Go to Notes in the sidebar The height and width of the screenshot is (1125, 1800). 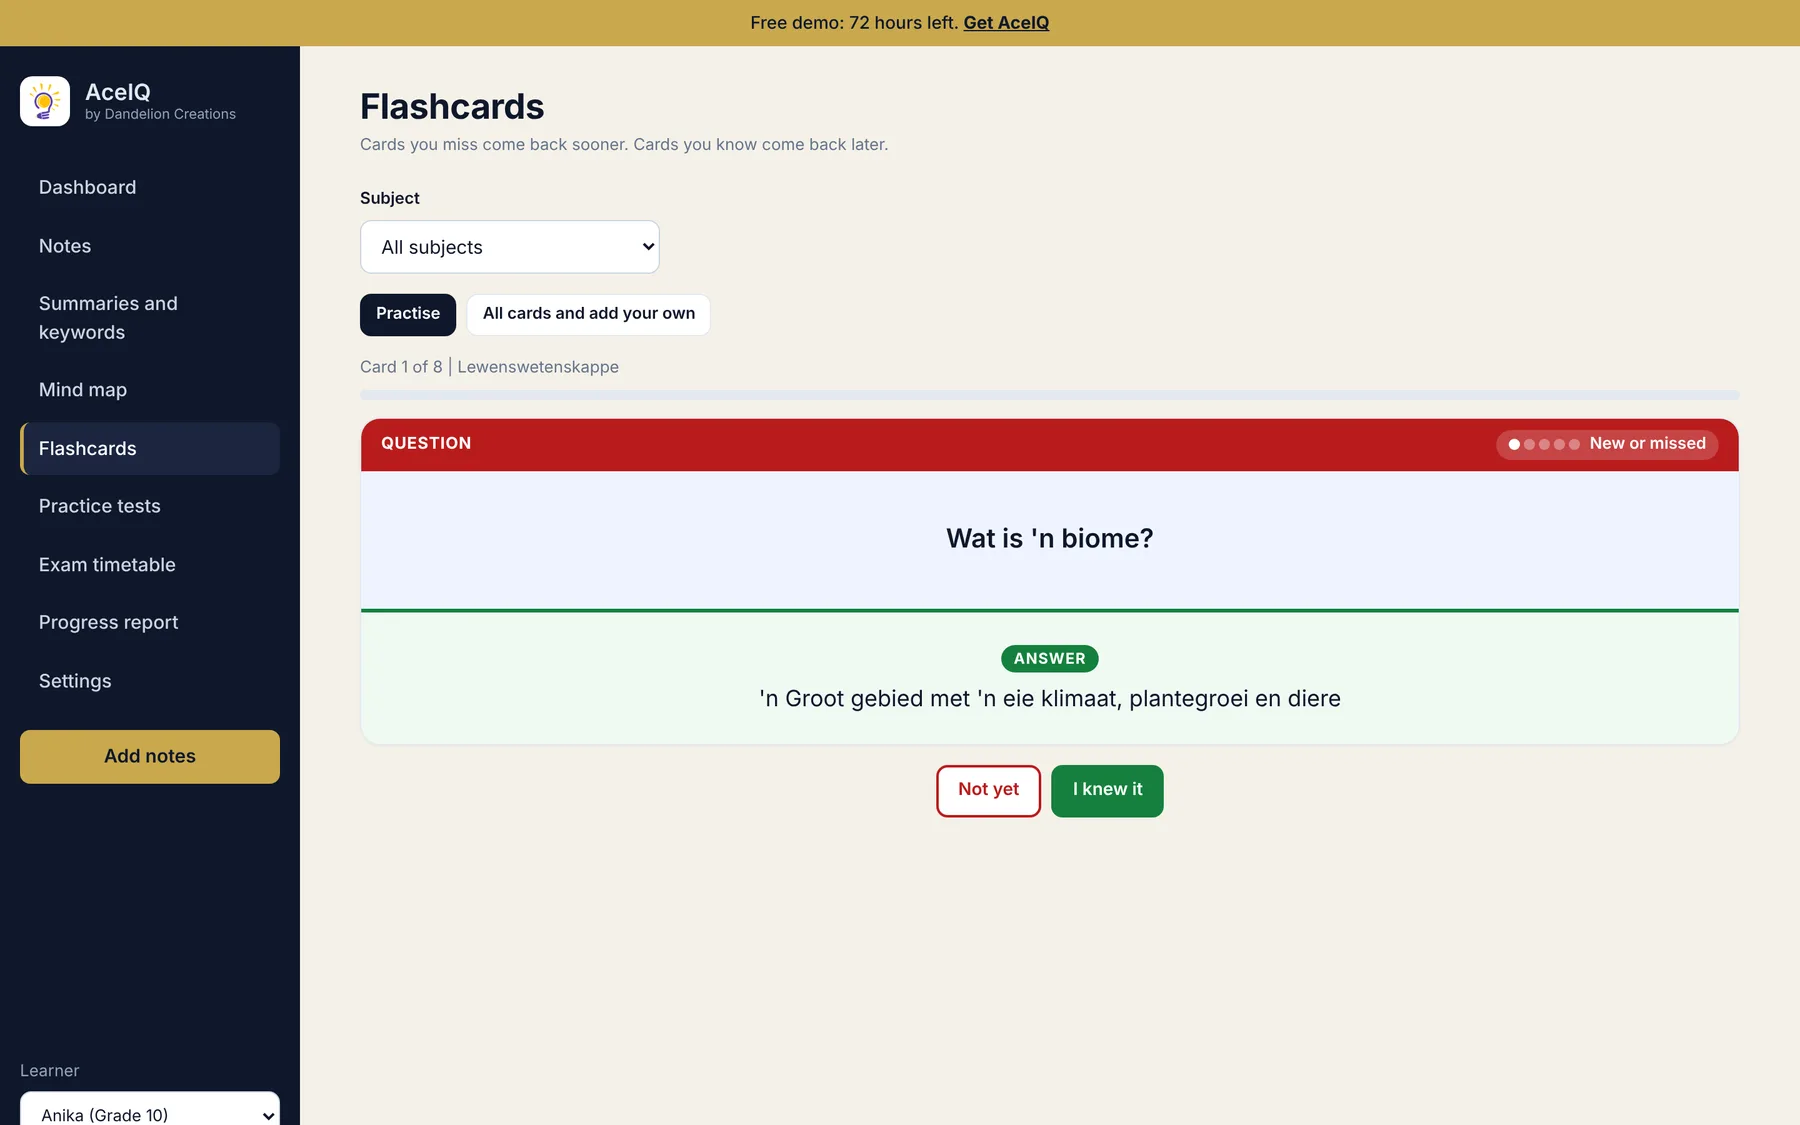[150, 246]
